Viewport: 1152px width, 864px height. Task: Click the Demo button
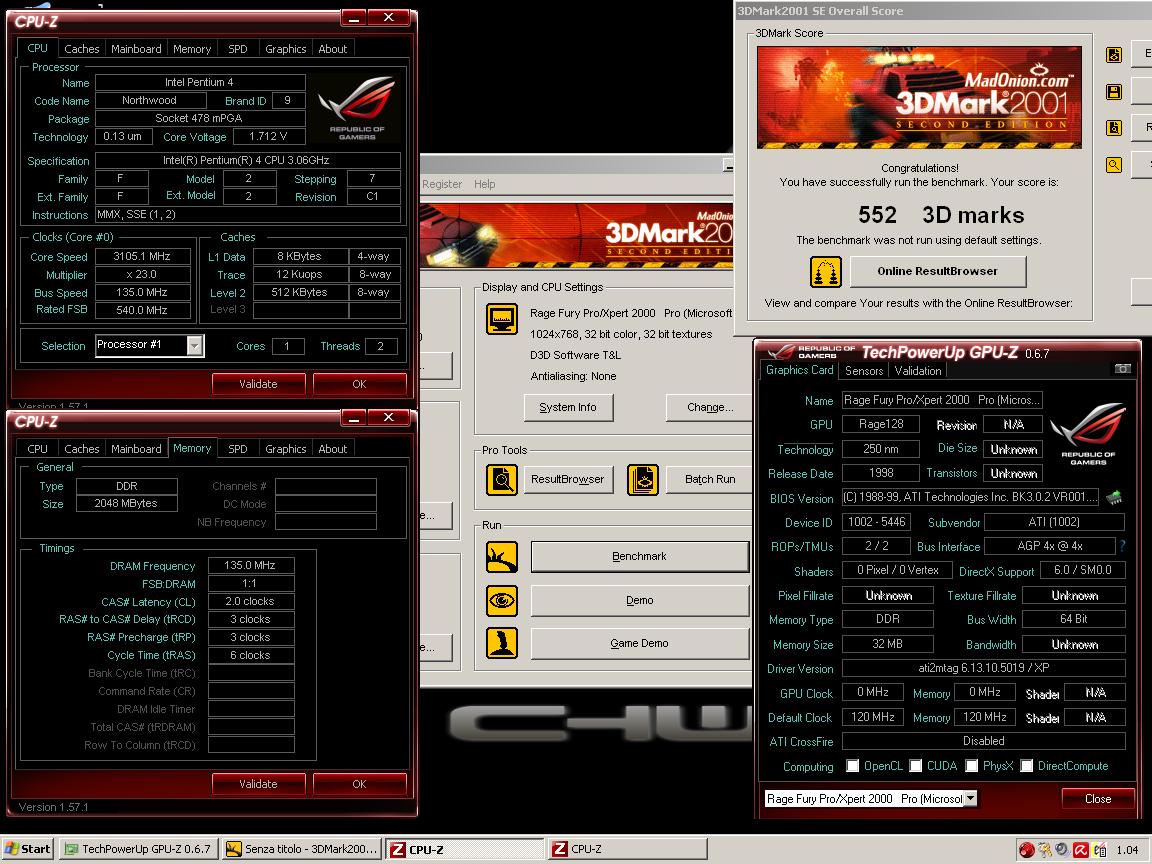(639, 600)
